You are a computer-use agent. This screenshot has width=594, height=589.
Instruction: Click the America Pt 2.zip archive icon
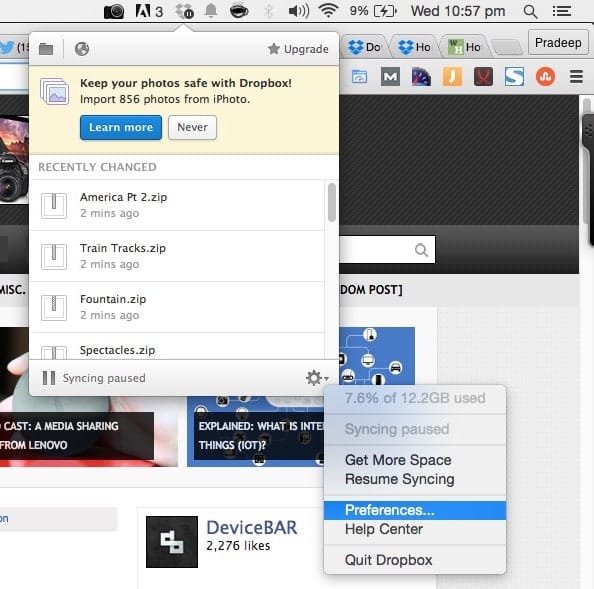click(x=54, y=206)
